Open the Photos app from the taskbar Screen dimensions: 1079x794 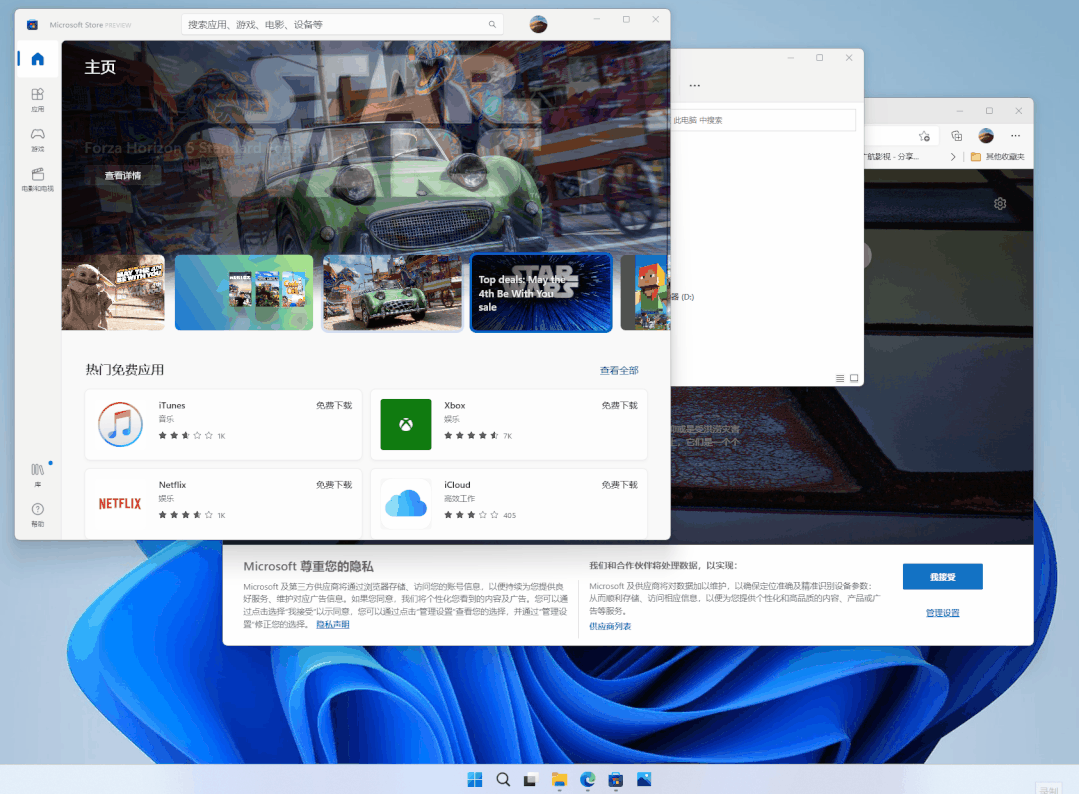(x=644, y=780)
